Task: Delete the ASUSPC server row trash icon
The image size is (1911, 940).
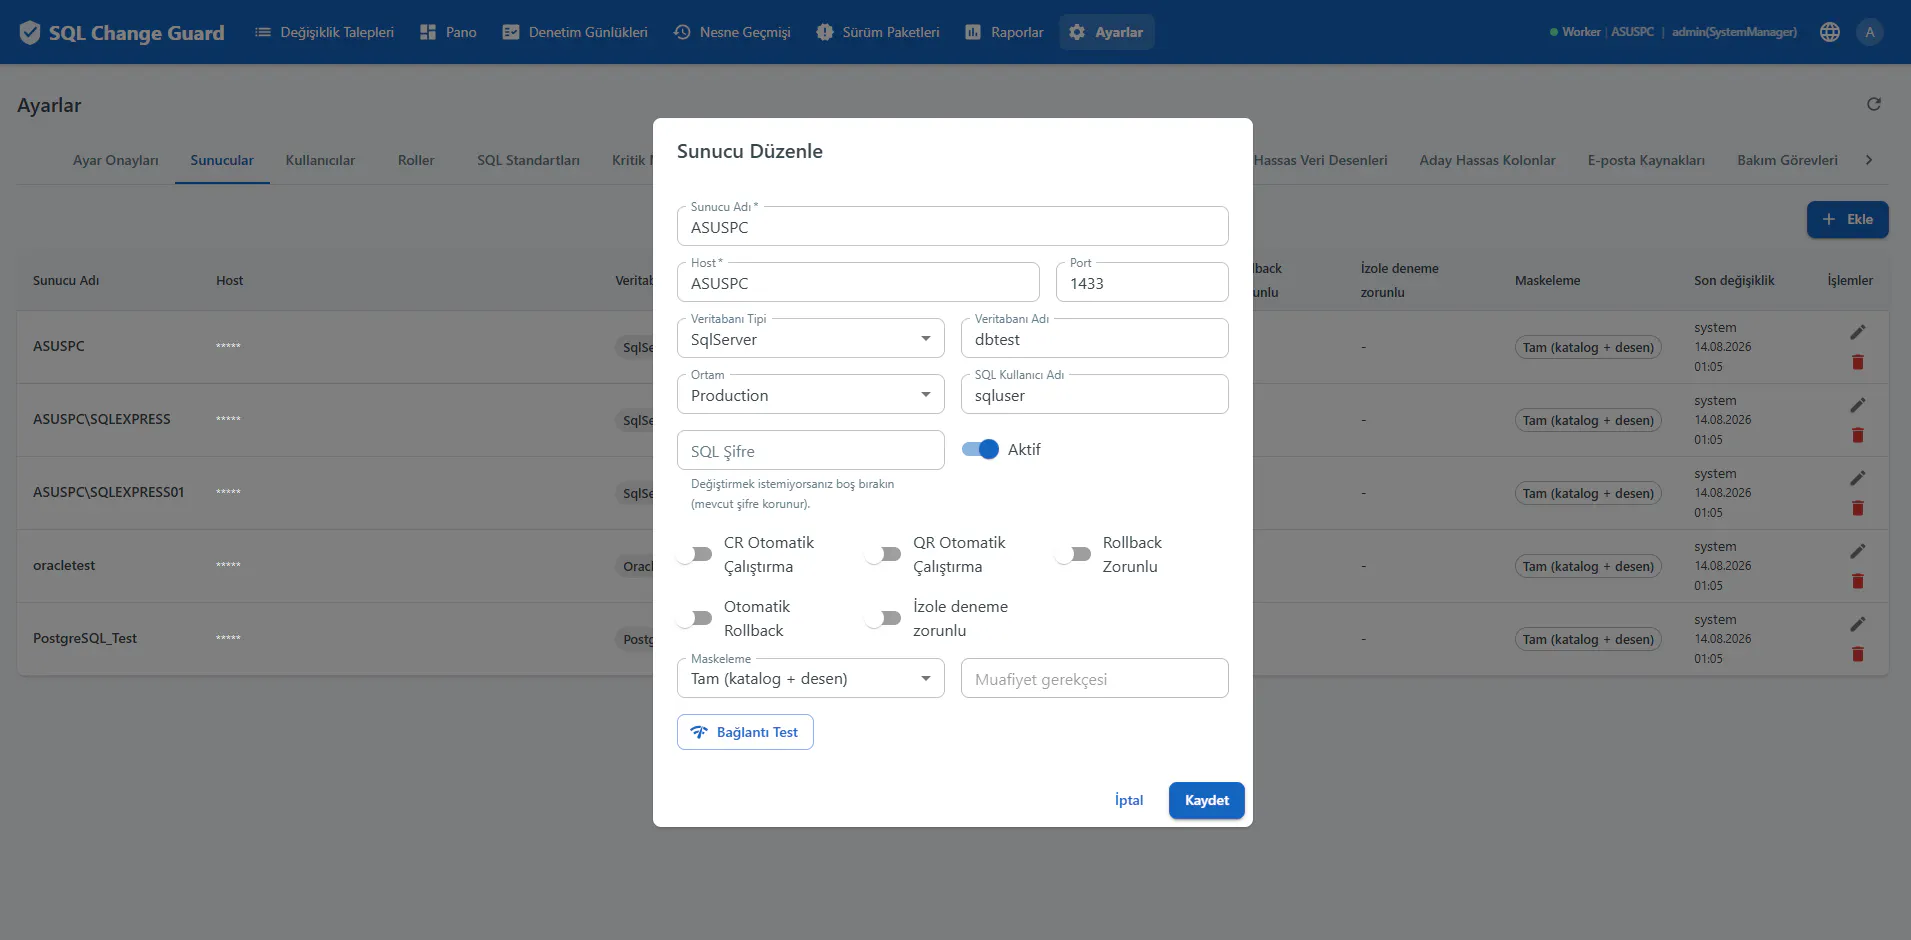Action: pyautogui.click(x=1858, y=362)
